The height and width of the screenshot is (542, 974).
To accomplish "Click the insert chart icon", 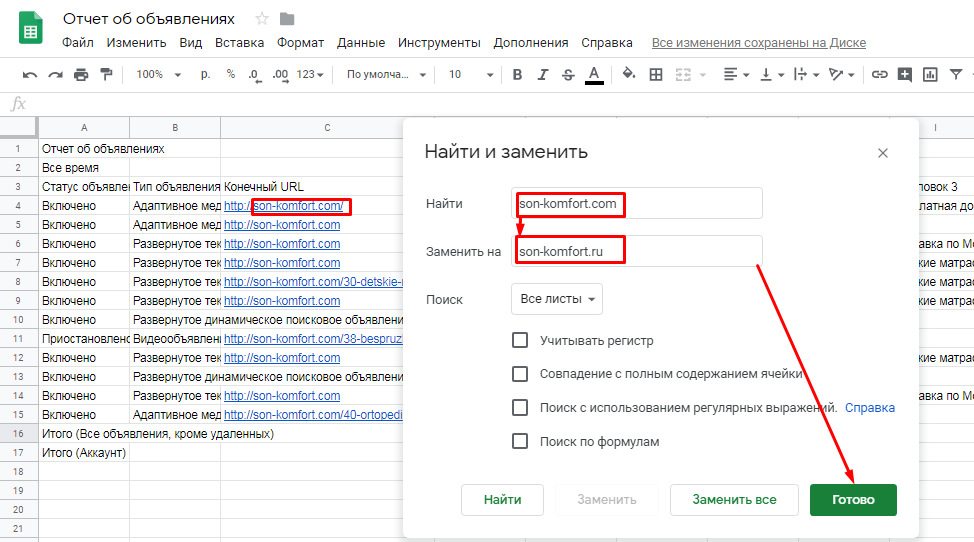I will pyautogui.click(x=930, y=74).
